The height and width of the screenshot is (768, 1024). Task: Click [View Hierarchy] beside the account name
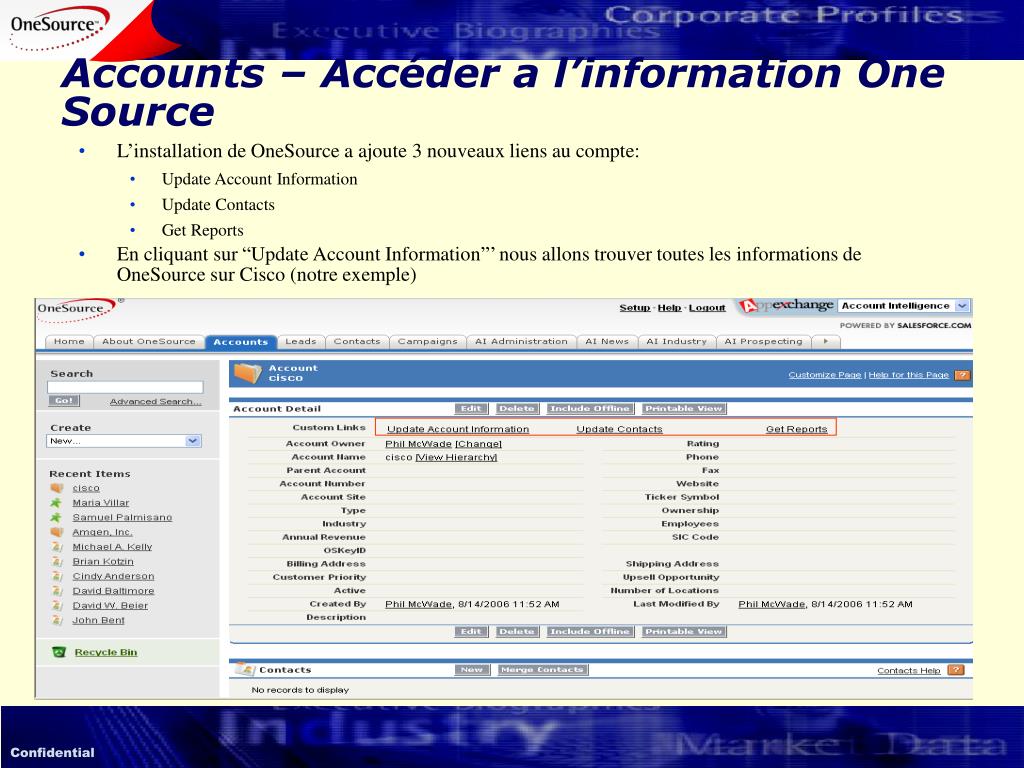click(x=456, y=457)
